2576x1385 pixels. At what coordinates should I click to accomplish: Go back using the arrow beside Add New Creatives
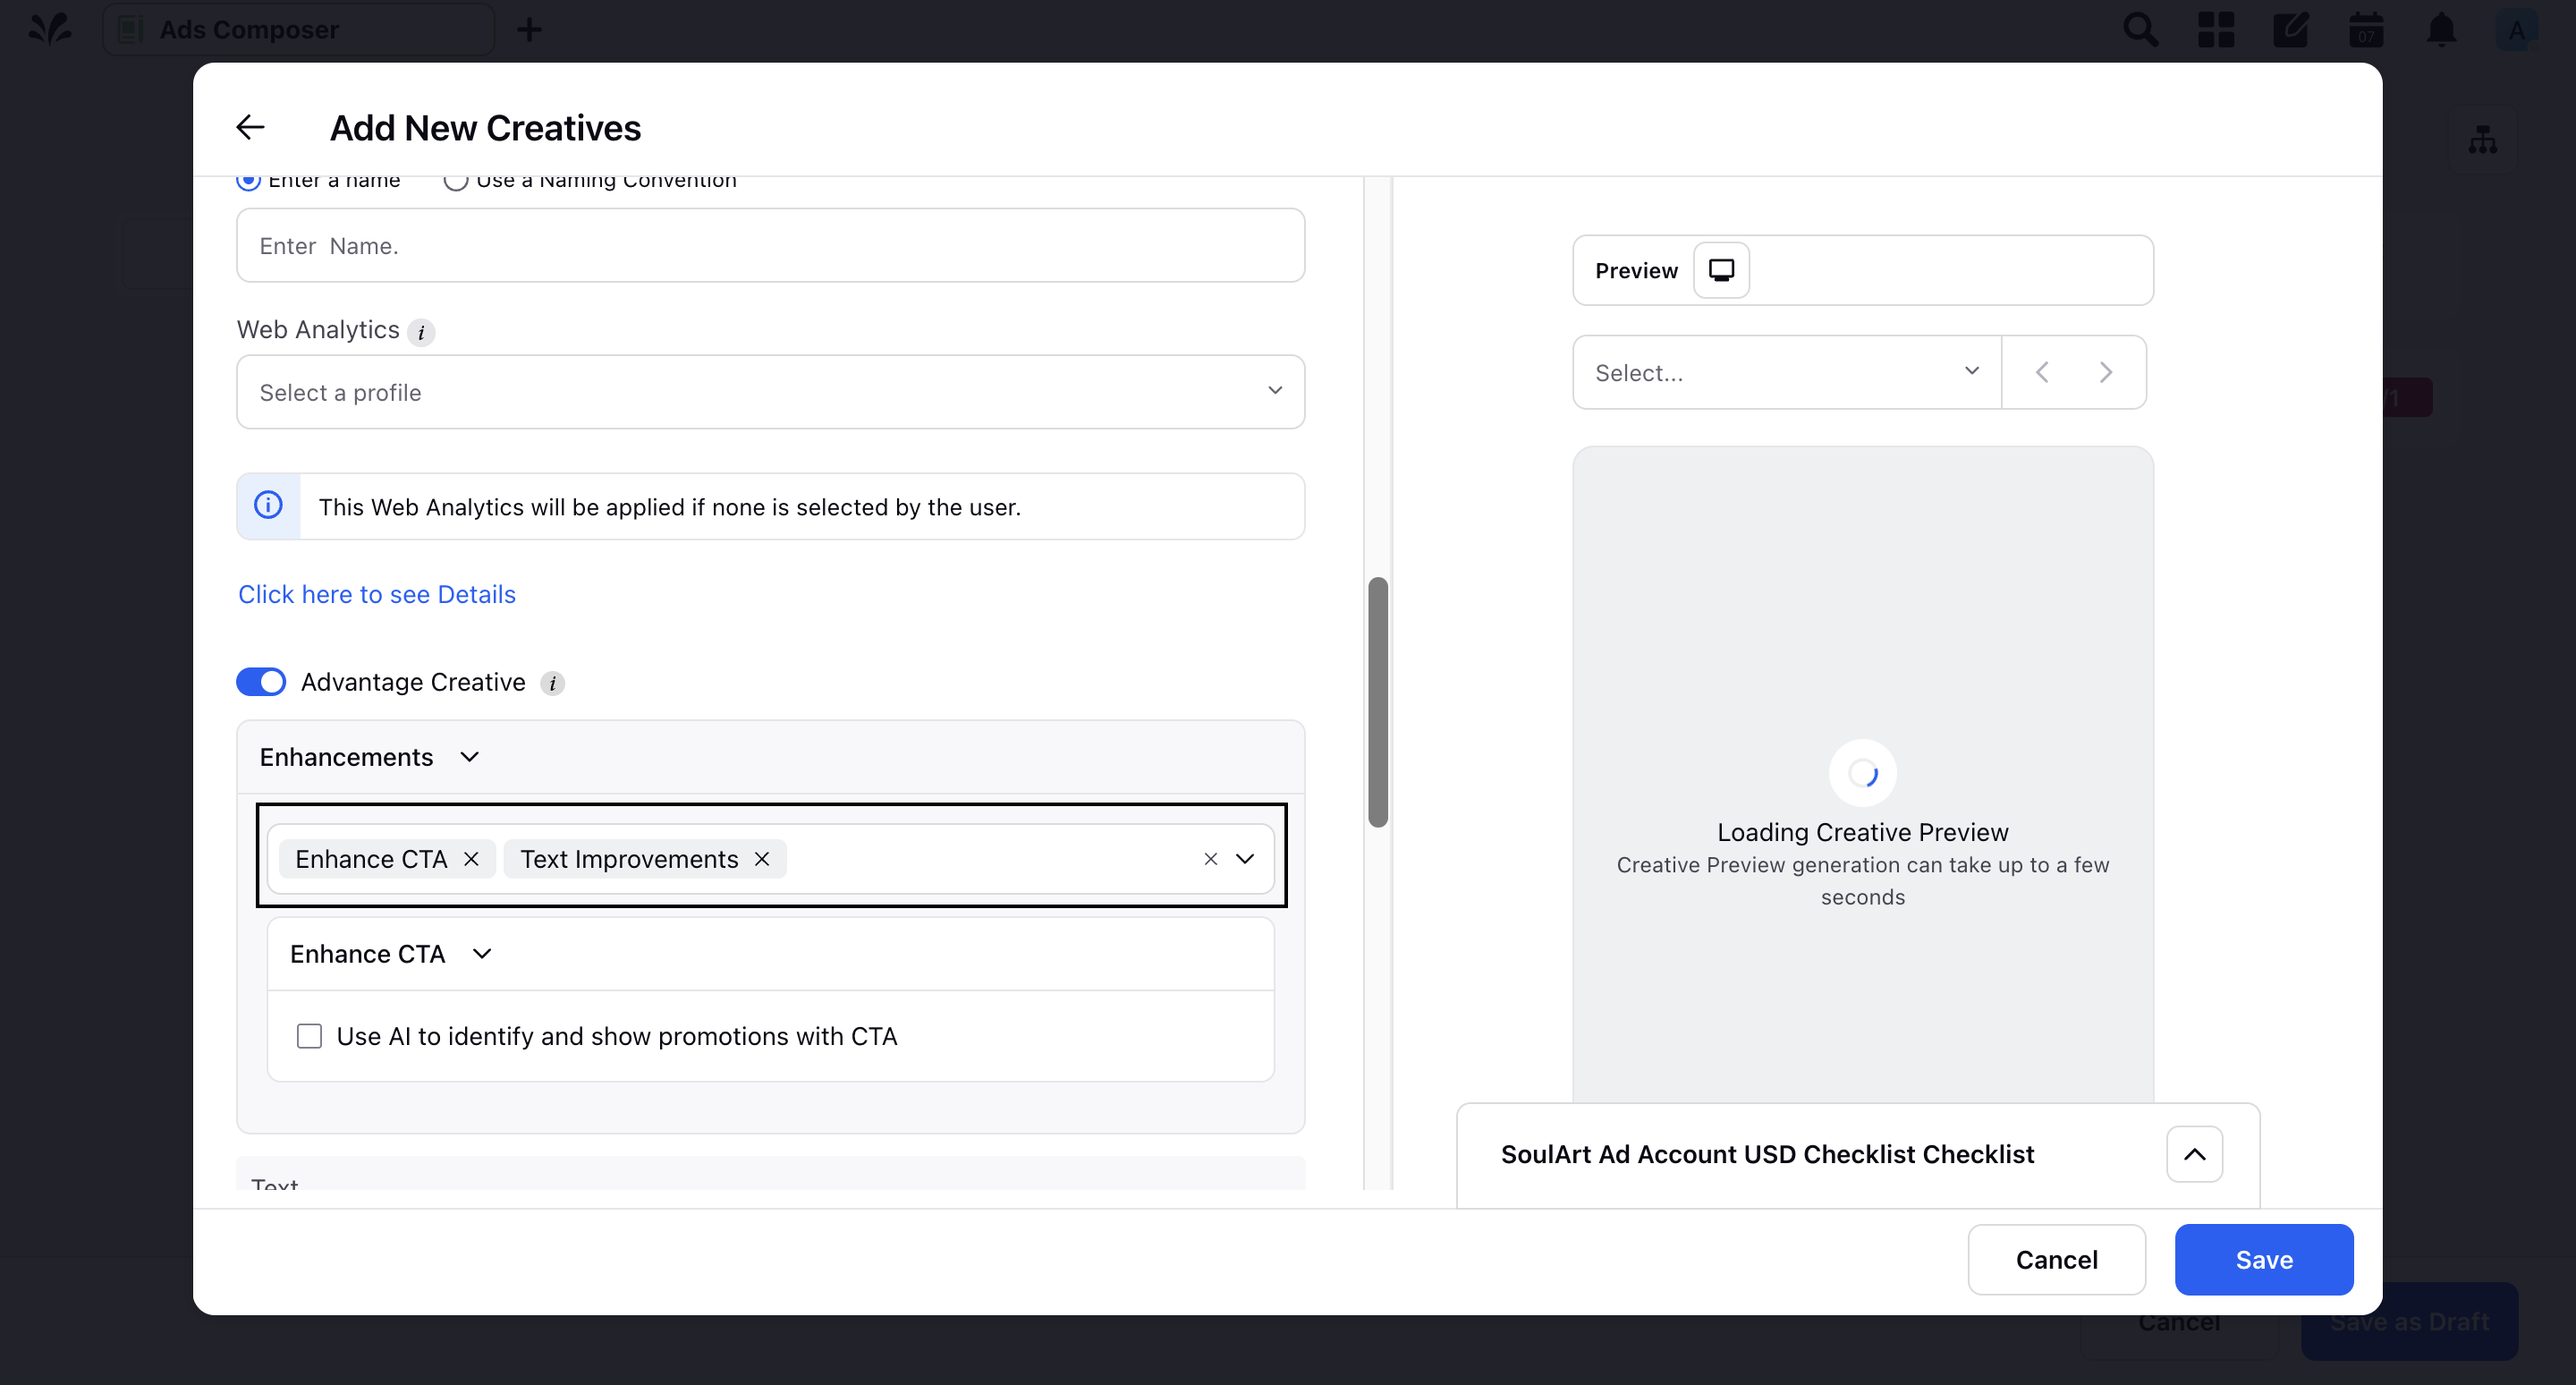coord(250,127)
